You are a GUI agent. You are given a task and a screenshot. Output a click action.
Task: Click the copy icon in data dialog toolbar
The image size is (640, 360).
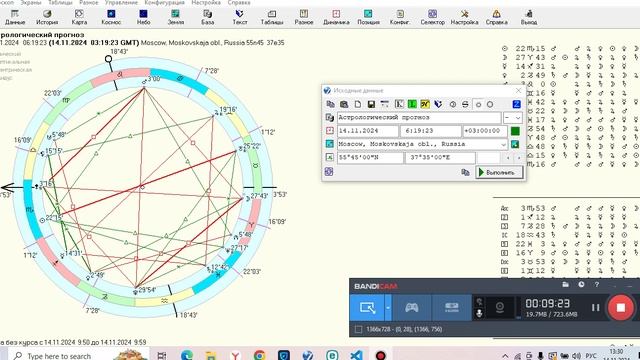coord(331,104)
